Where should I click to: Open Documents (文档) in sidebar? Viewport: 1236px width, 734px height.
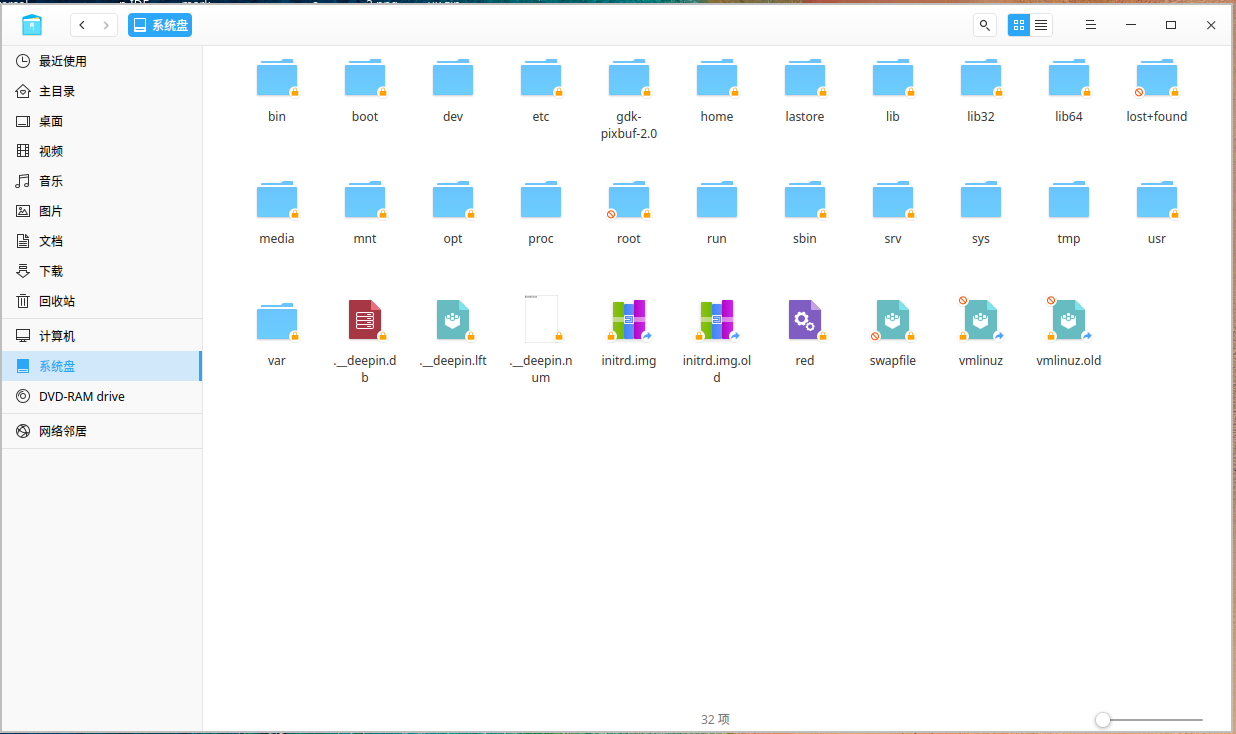tap(102, 241)
